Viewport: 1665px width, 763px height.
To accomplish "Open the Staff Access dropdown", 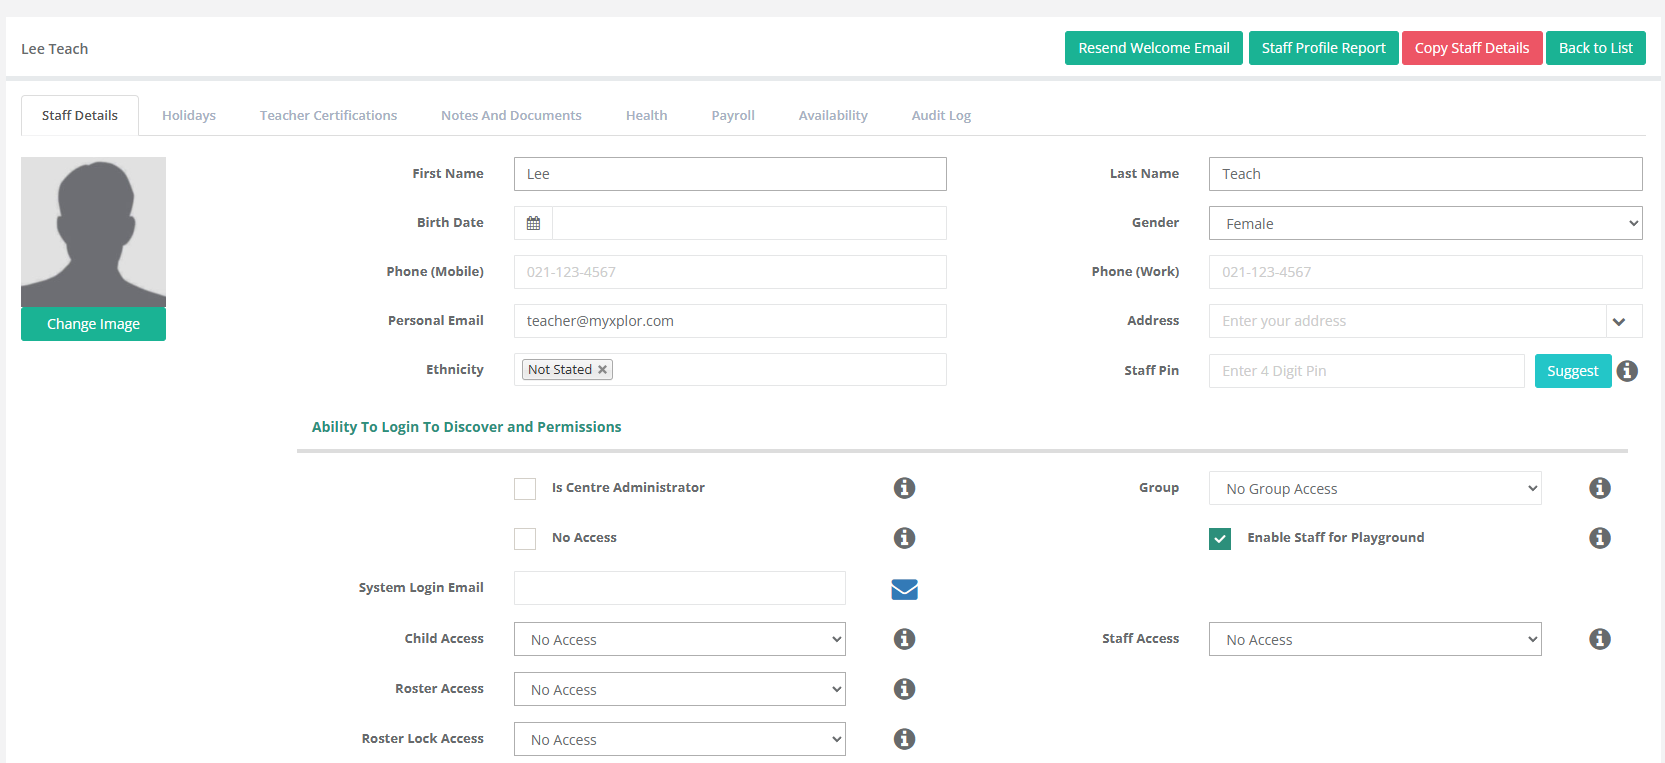I will tap(1375, 639).
